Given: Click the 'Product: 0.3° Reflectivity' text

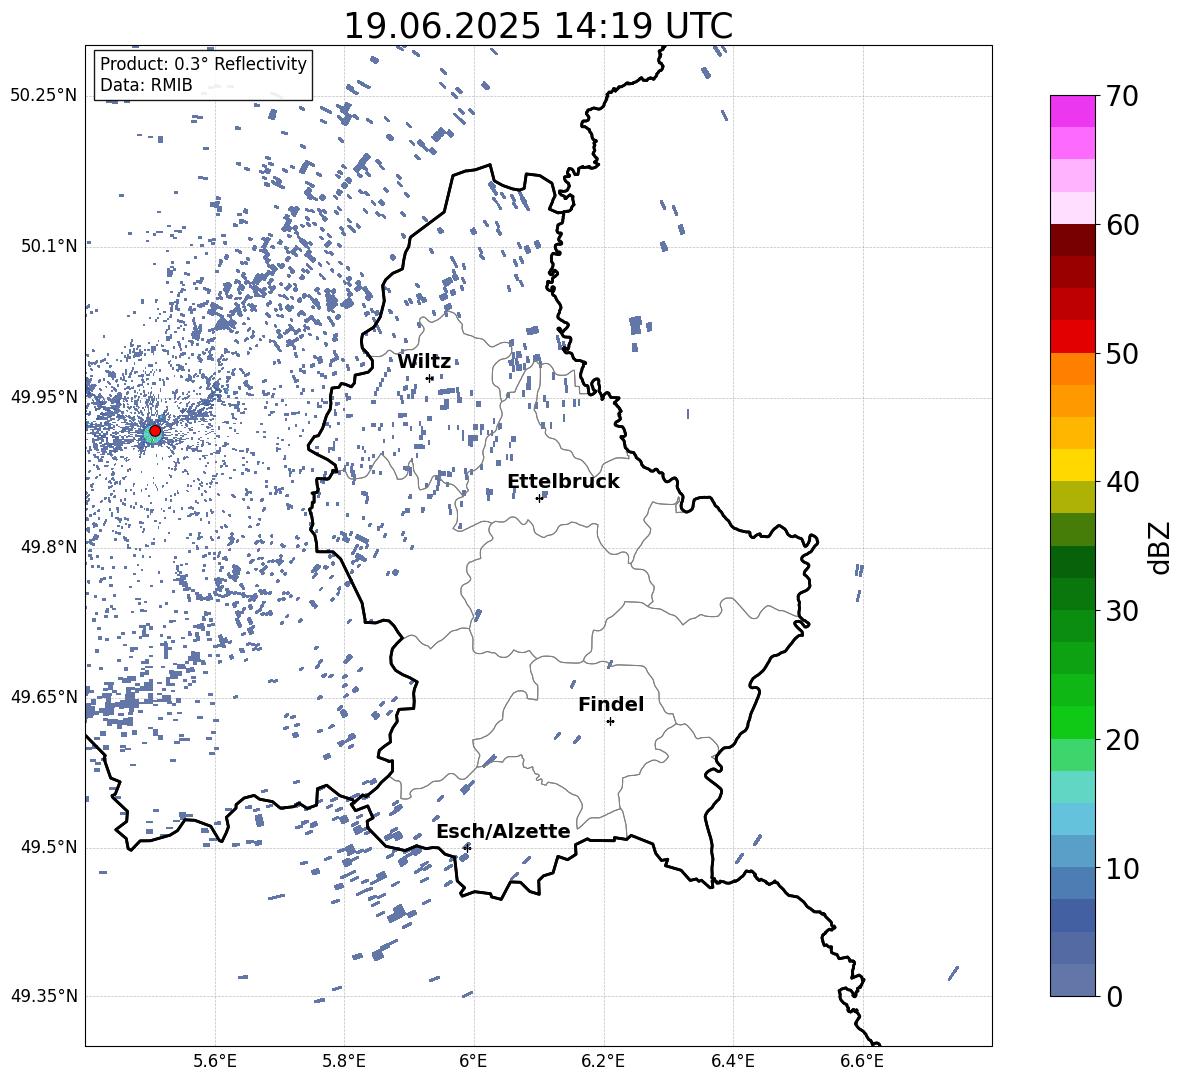Looking at the screenshot, I should pos(203,64).
